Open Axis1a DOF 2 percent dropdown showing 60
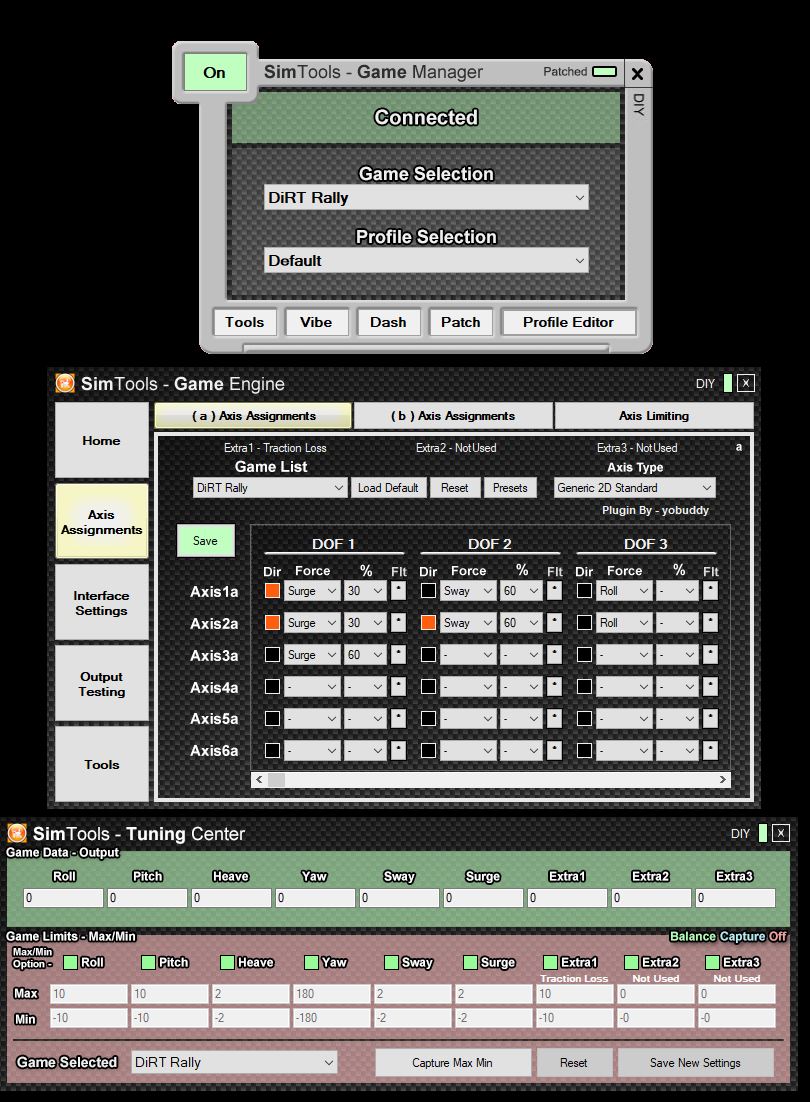 coord(521,591)
